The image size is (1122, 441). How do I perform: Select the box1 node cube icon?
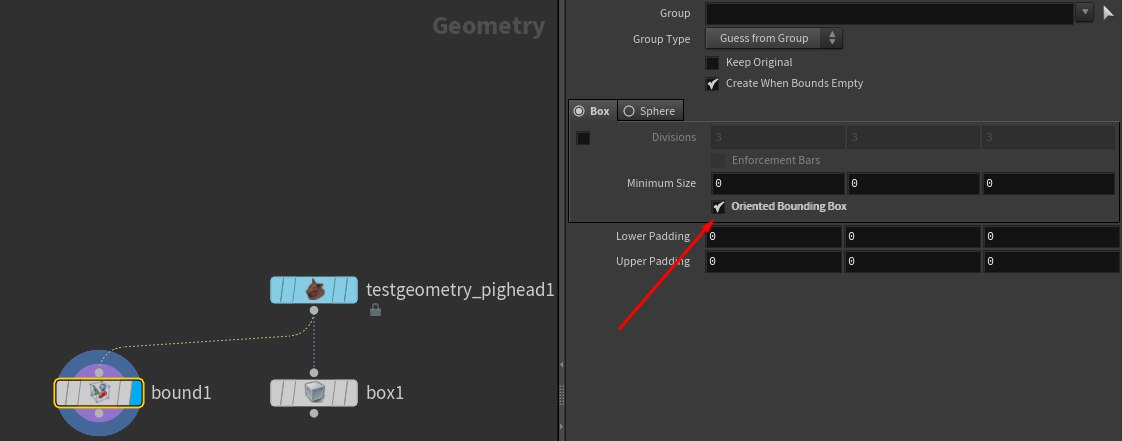click(x=313, y=392)
